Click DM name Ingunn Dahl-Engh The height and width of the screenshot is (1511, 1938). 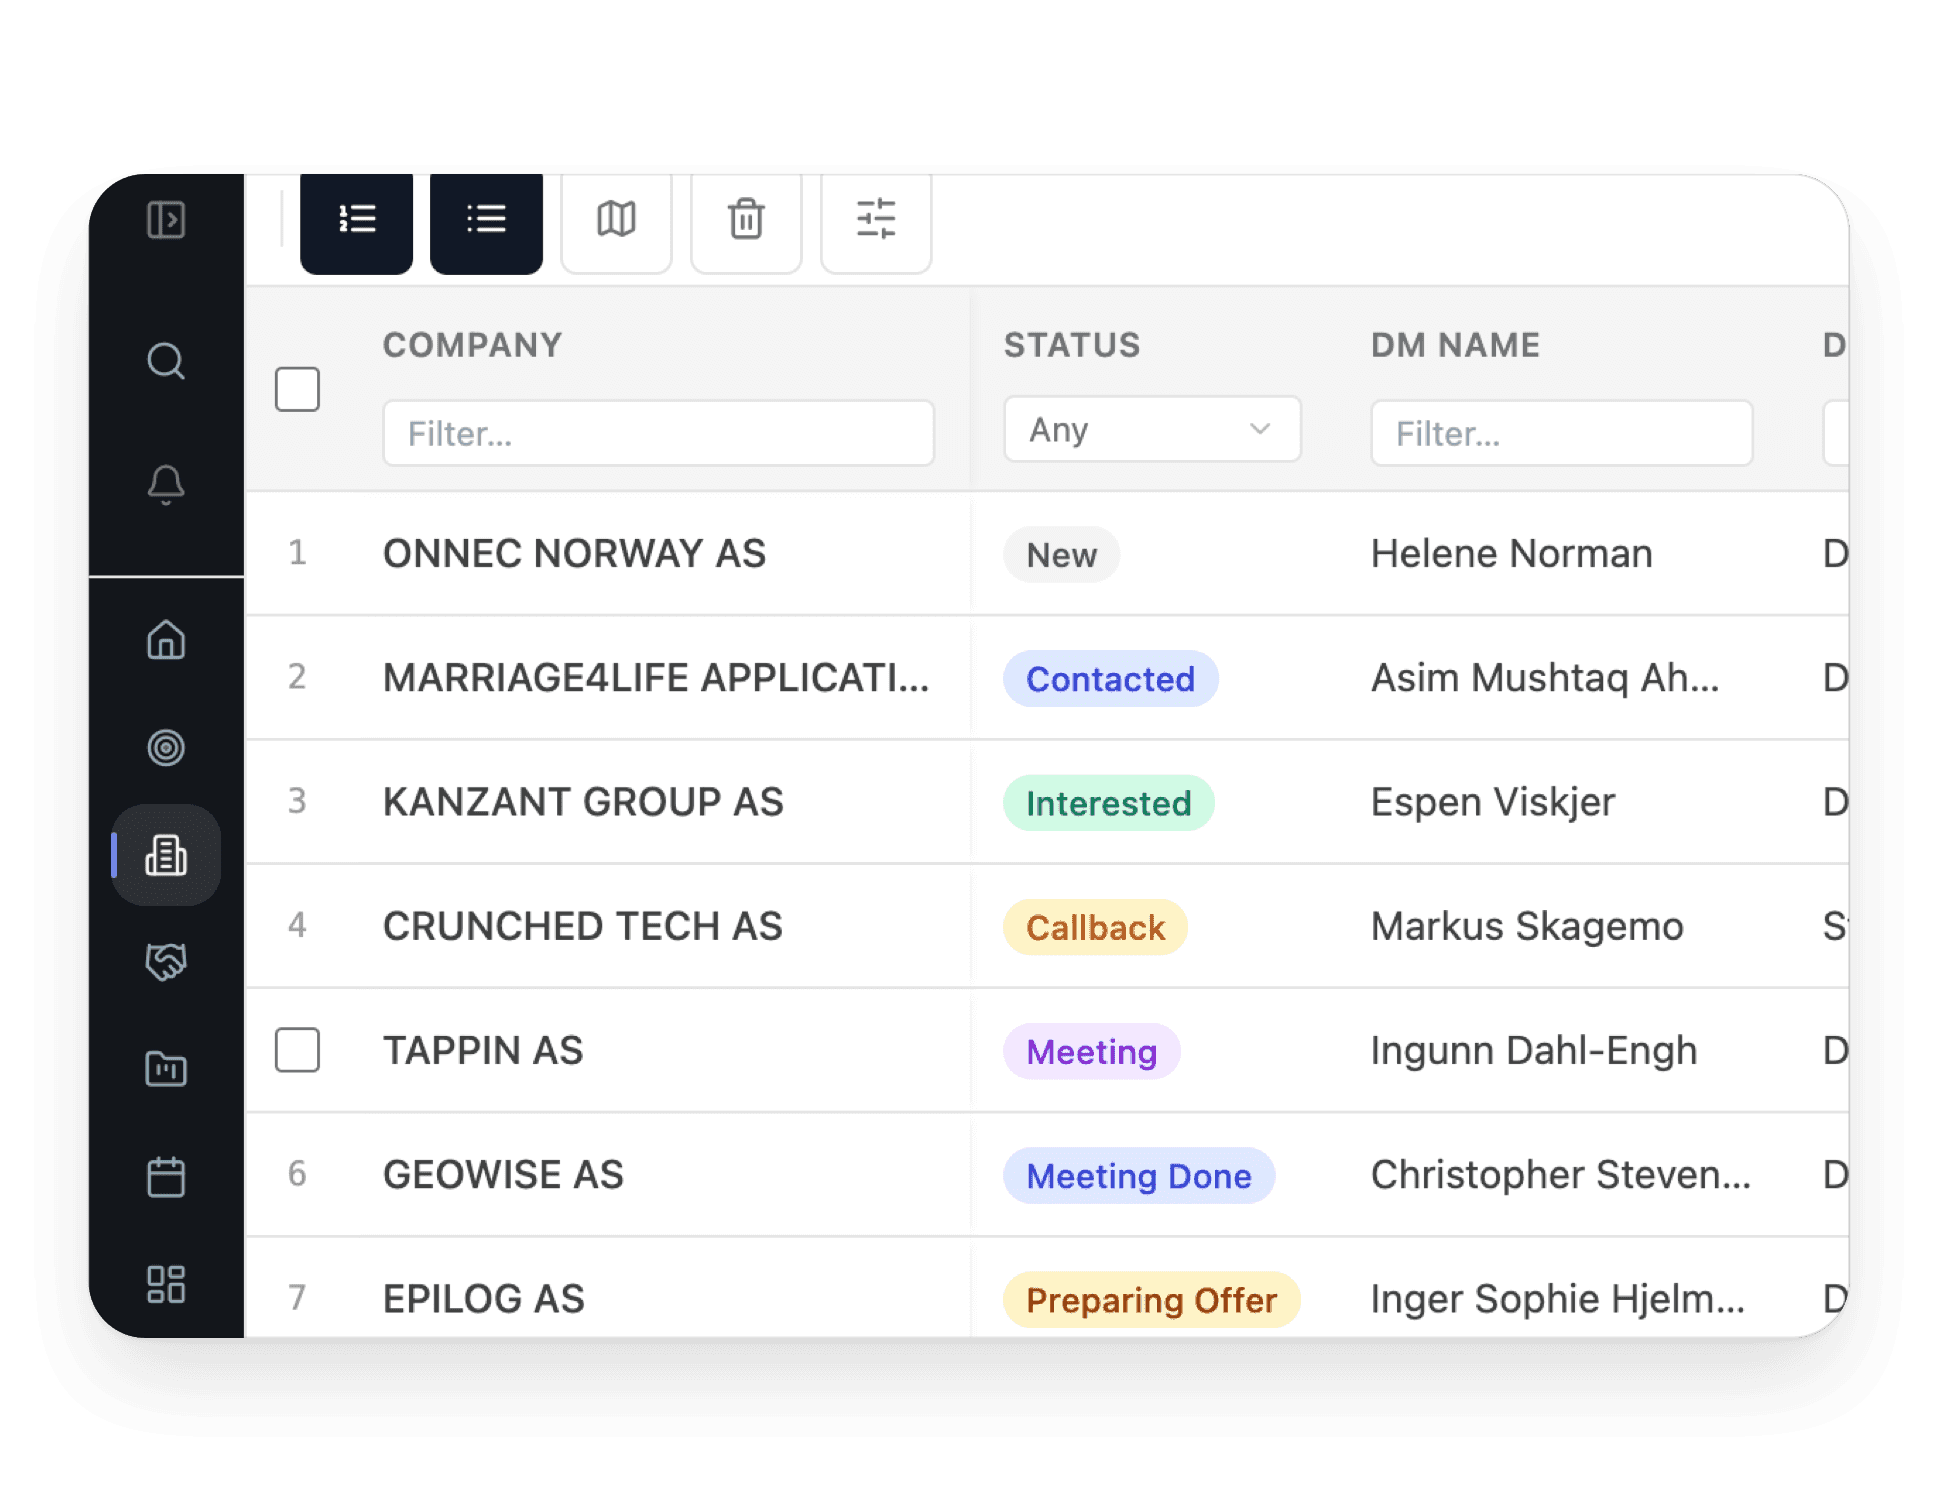coord(1533,1050)
